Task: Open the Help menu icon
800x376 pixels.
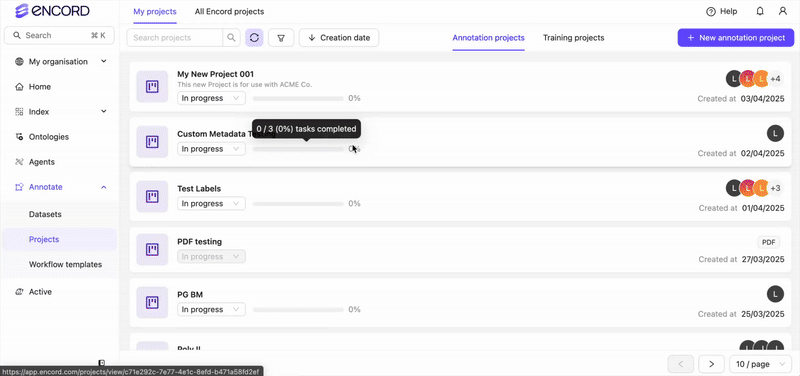Action: pyautogui.click(x=711, y=11)
